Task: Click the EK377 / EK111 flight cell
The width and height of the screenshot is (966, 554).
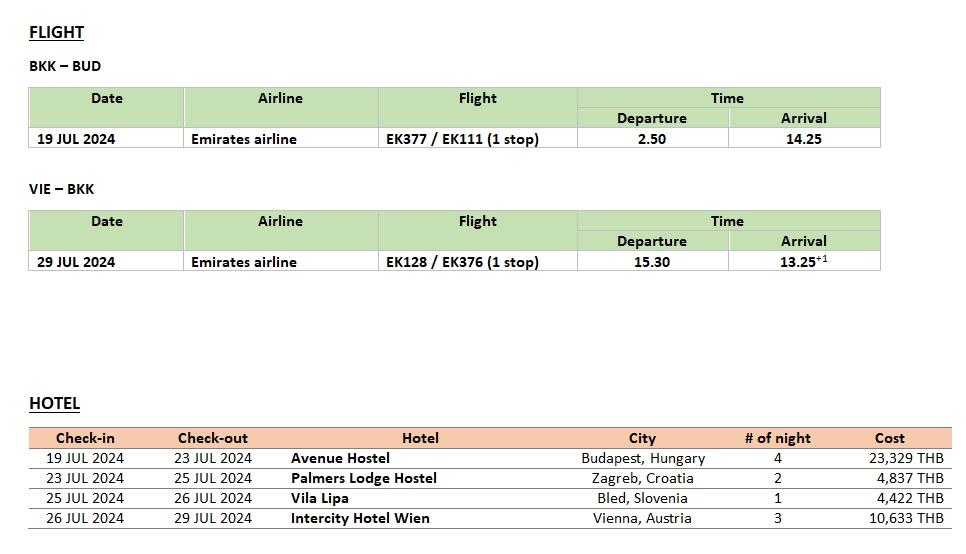Action: 477,138
